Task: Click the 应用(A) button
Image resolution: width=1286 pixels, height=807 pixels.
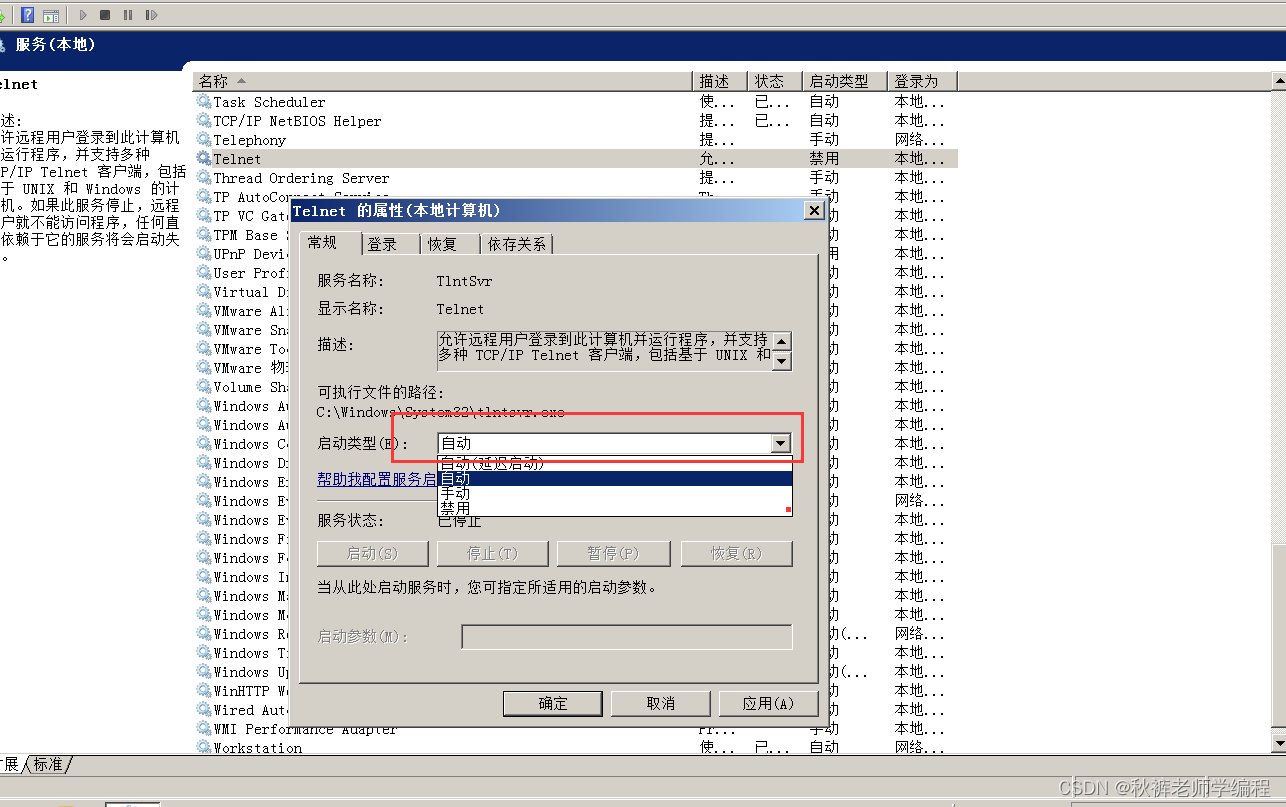Action: (768, 703)
